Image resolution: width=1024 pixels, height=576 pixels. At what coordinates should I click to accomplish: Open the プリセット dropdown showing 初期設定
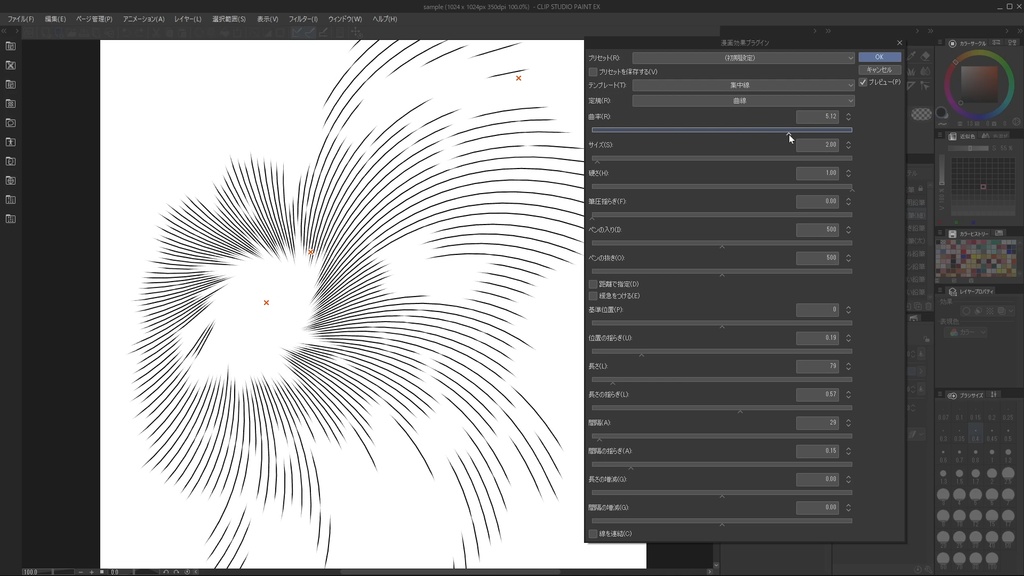(744, 56)
